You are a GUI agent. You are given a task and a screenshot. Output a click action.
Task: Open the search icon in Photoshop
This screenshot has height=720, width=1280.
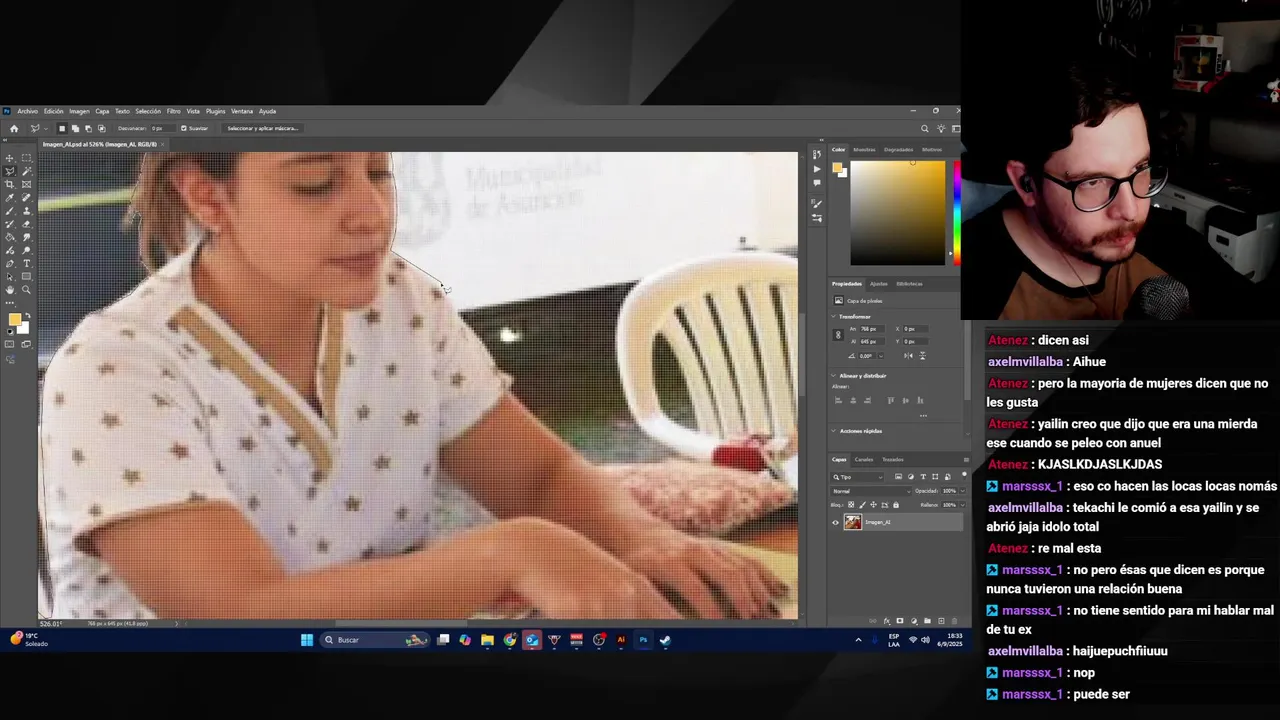click(924, 128)
